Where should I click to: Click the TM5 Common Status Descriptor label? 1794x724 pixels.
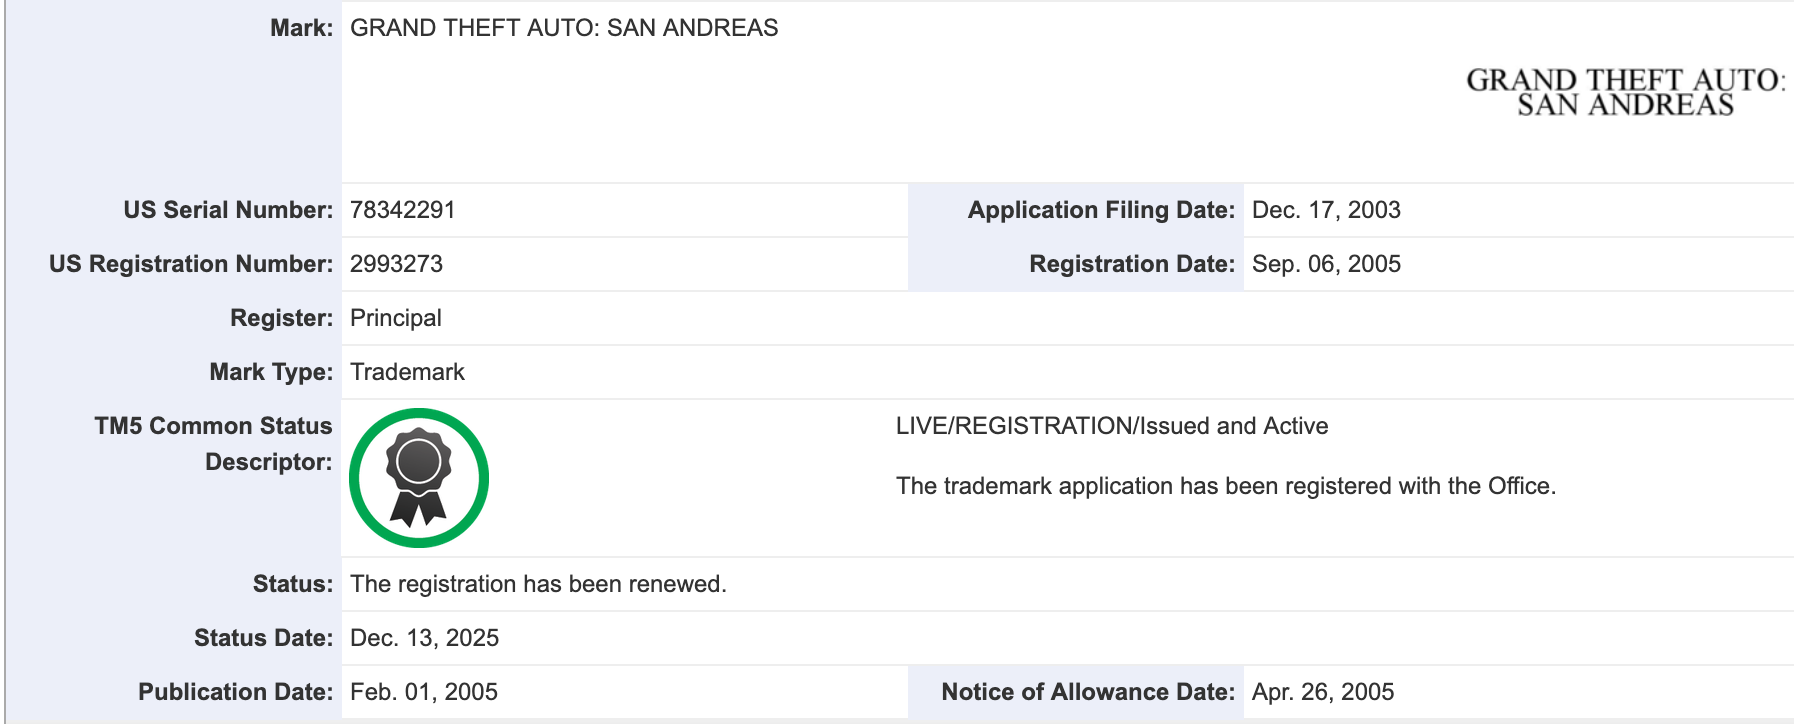213,444
